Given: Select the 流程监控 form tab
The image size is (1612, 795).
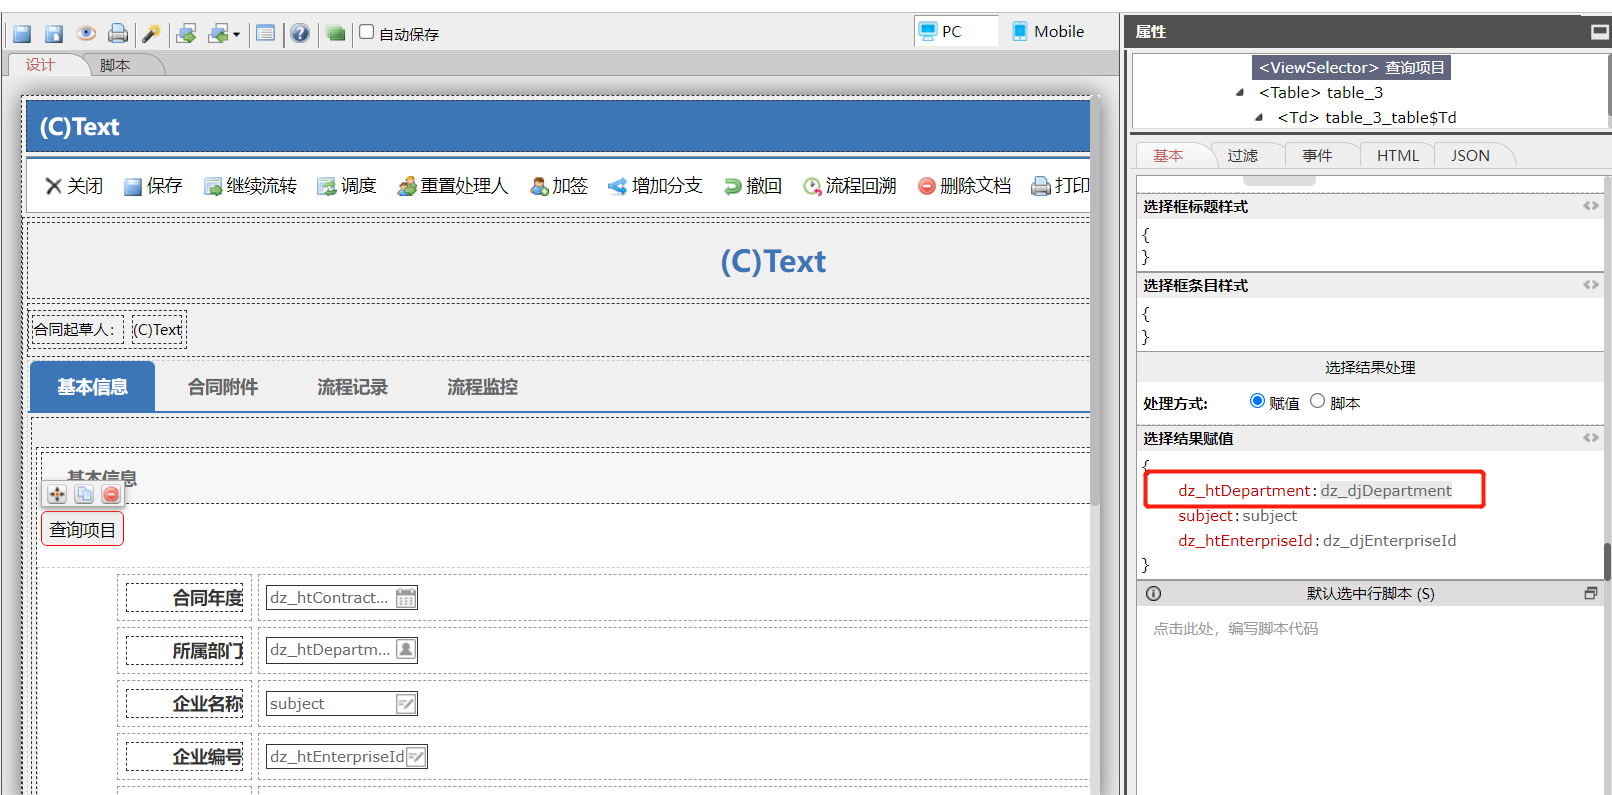Looking at the screenshot, I should pyautogui.click(x=482, y=387).
